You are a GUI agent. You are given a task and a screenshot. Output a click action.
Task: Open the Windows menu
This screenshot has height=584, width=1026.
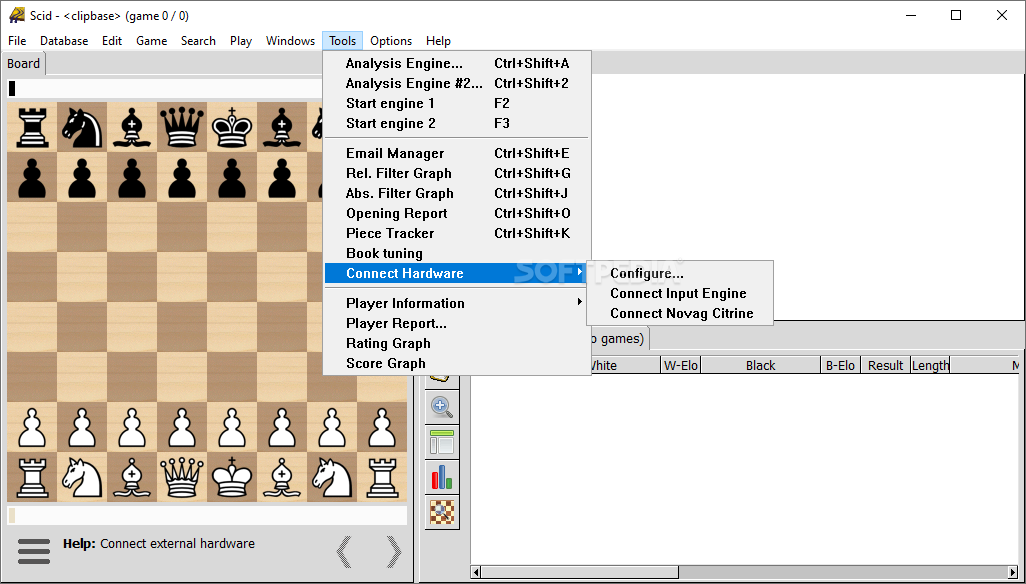tap(291, 41)
